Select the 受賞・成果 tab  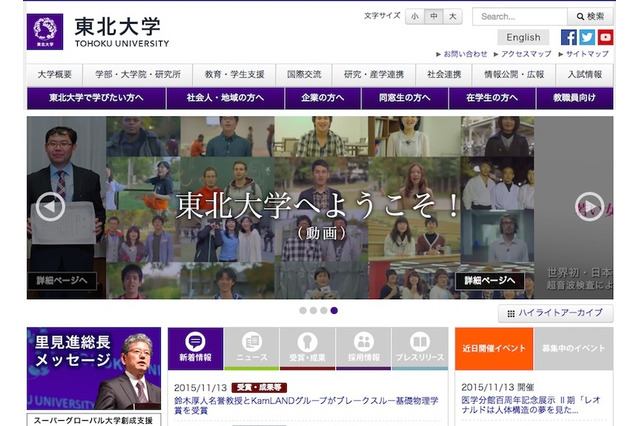(307, 348)
